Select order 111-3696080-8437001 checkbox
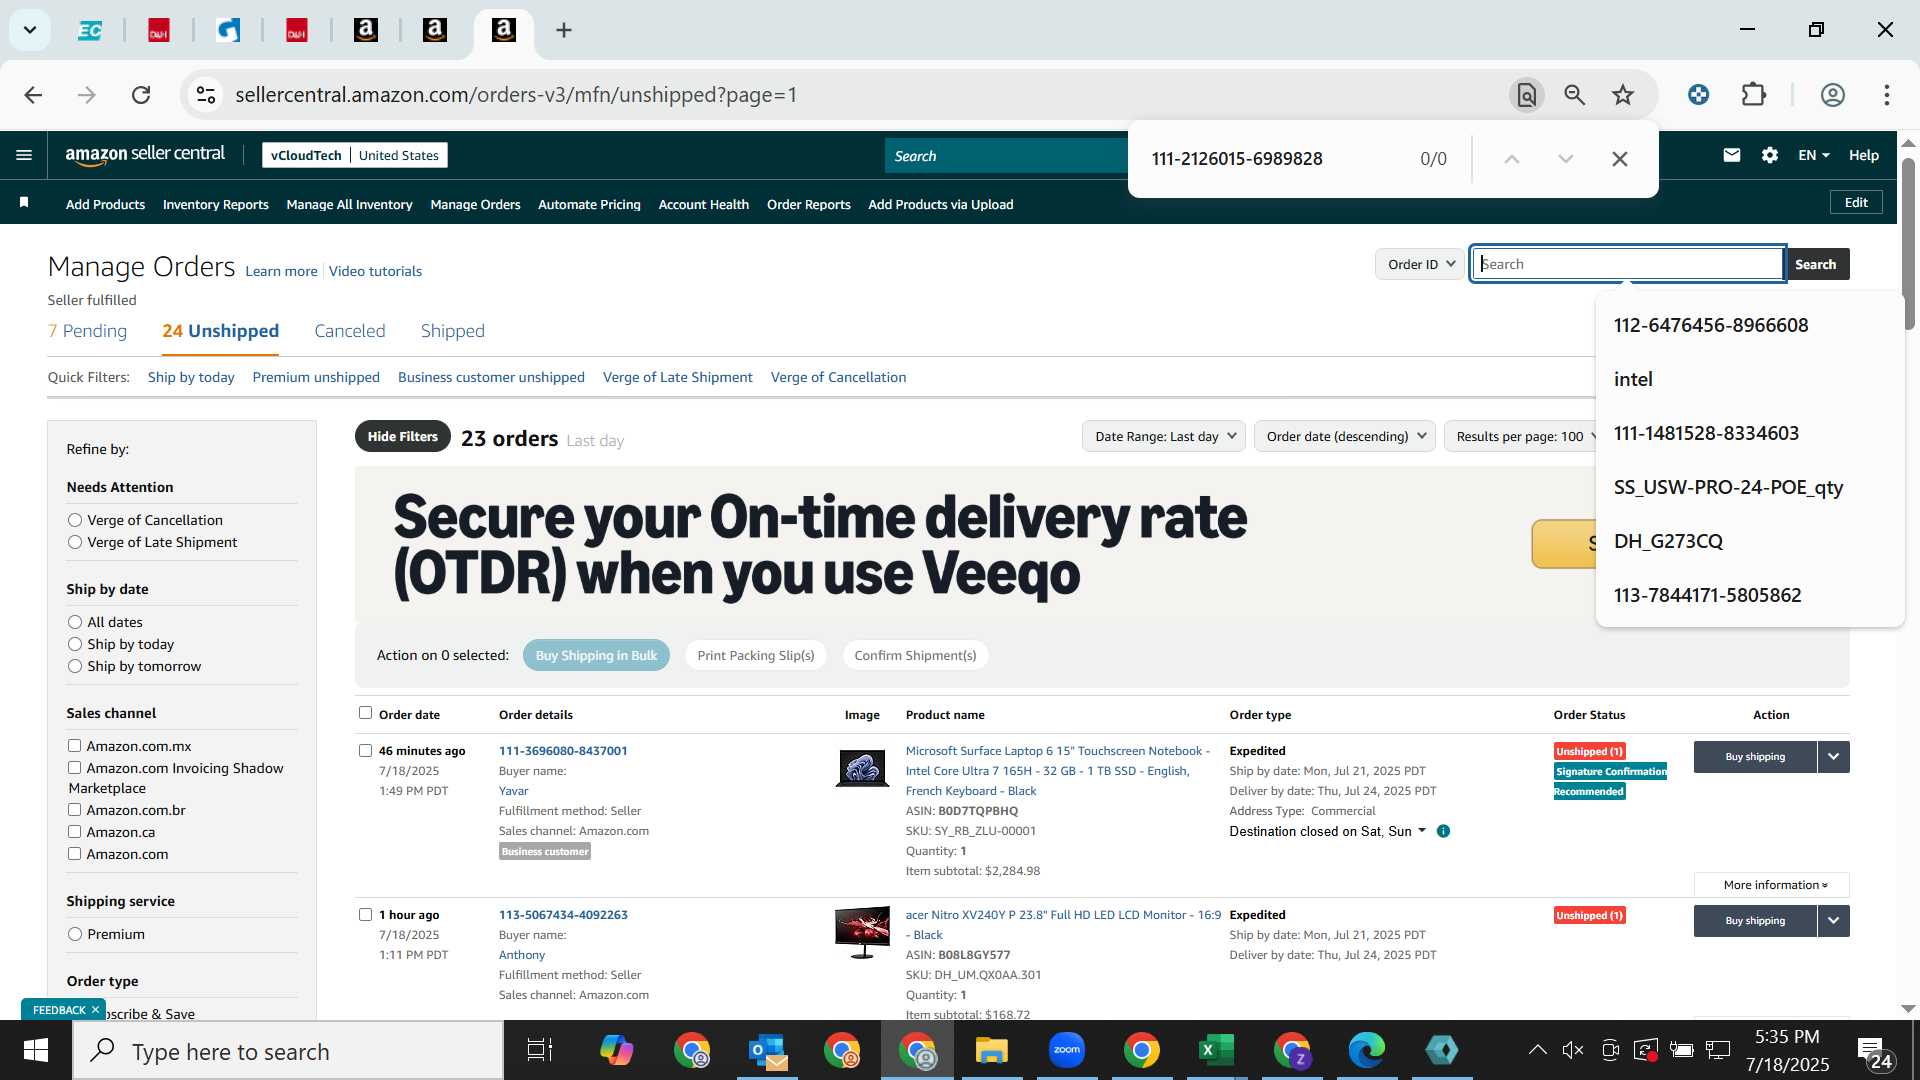The image size is (1920, 1080). pos(365,751)
